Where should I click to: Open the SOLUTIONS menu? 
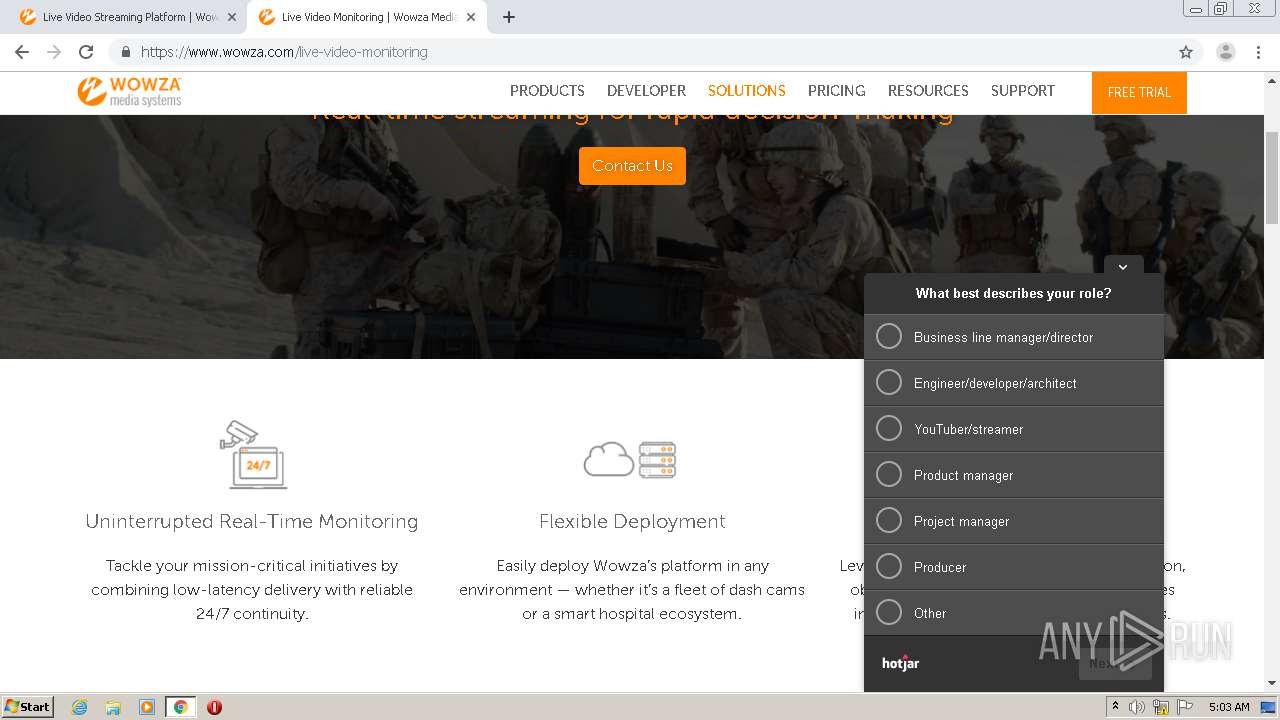click(747, 91)
